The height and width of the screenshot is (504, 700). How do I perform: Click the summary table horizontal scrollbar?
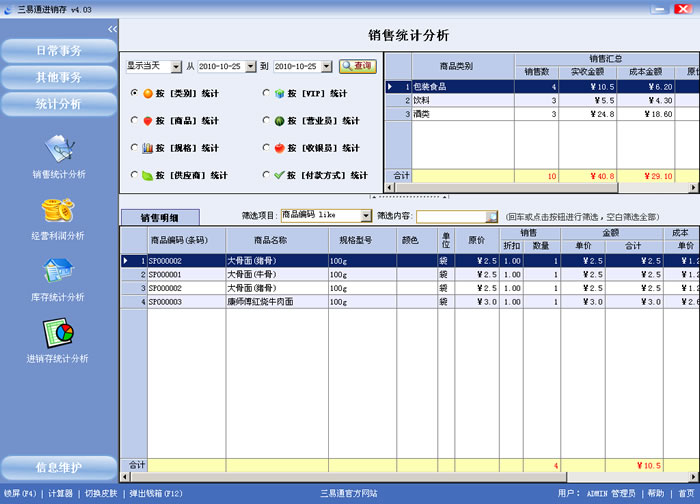point(506,188)
